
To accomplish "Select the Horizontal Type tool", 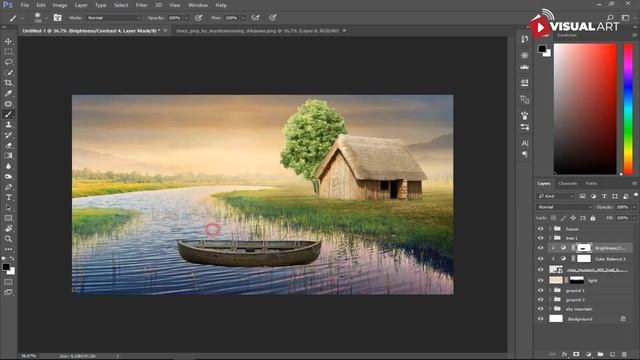I will [8, 198].
